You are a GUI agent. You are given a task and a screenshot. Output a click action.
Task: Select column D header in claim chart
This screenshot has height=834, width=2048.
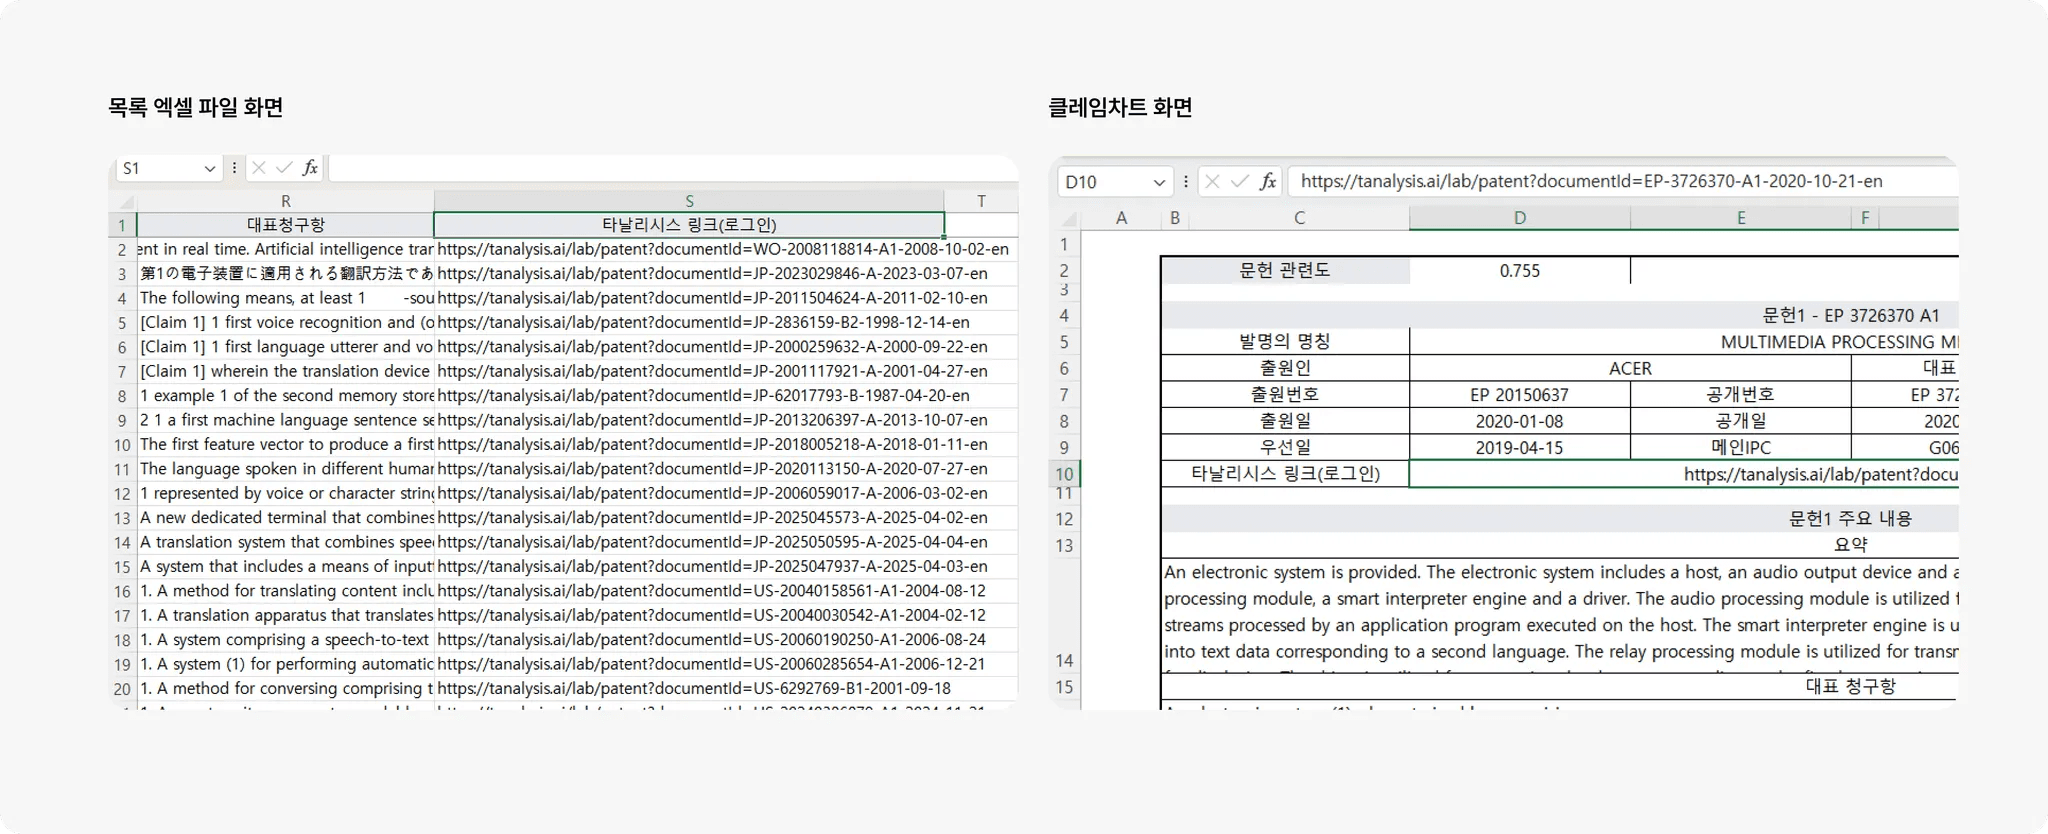point(1519,218)
